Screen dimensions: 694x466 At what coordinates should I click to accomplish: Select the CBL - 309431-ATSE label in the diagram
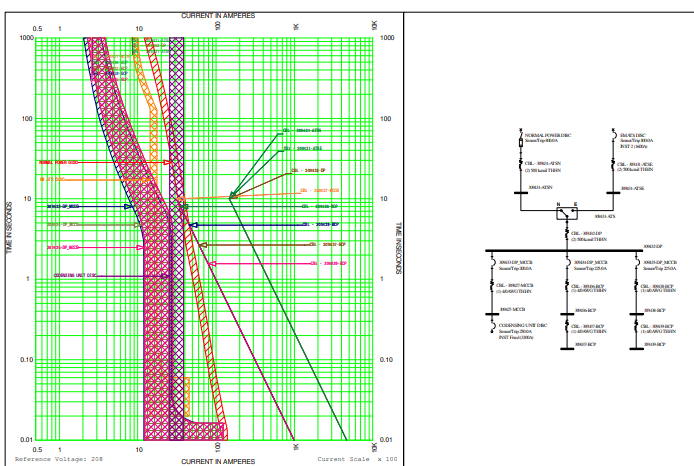(635, 164)
